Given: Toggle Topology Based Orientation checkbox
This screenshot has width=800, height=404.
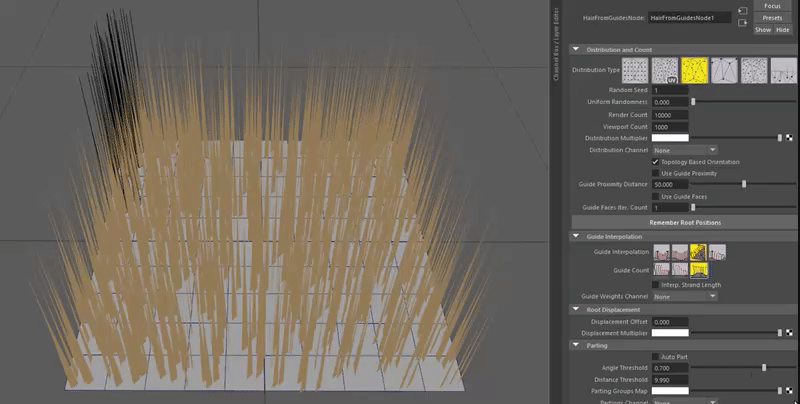Looking at the screenshot, I should tap(655, 161).
